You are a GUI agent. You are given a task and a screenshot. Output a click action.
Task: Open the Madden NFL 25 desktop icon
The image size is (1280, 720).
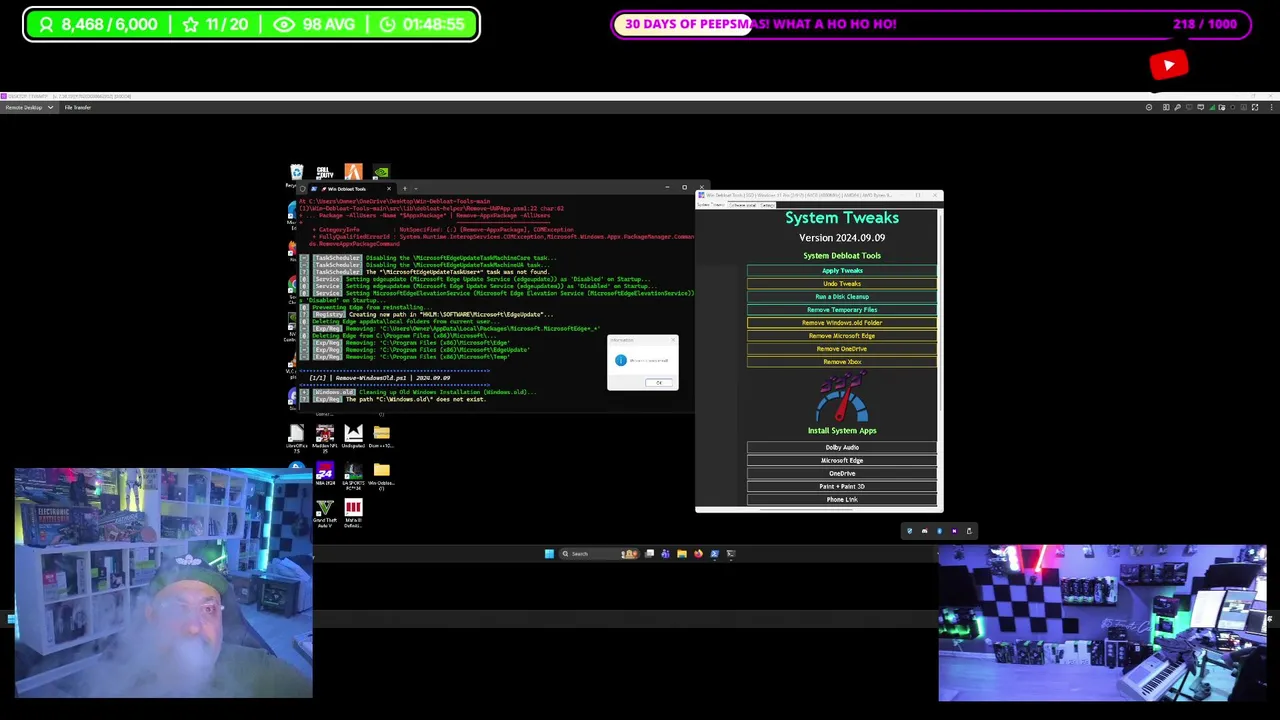pyautogui.click(x=325, y=437)
